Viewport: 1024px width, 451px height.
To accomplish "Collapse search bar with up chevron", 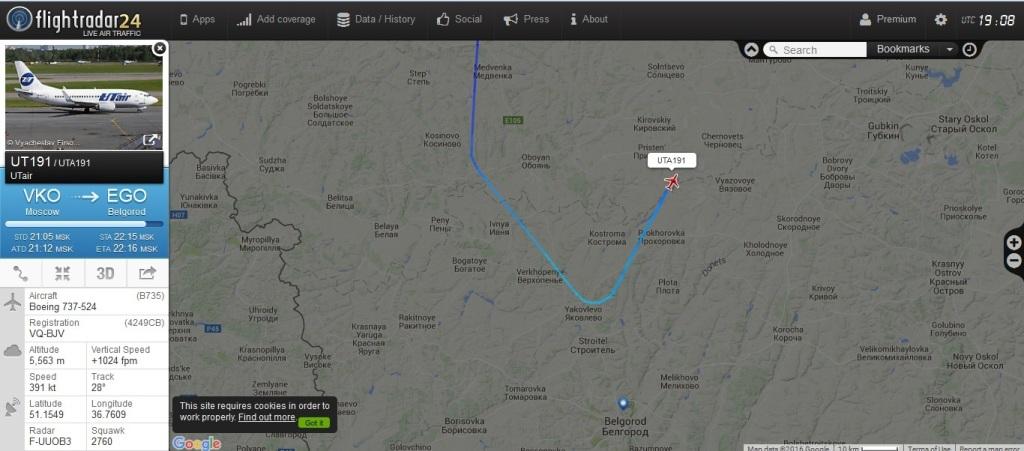I will 751,49.
